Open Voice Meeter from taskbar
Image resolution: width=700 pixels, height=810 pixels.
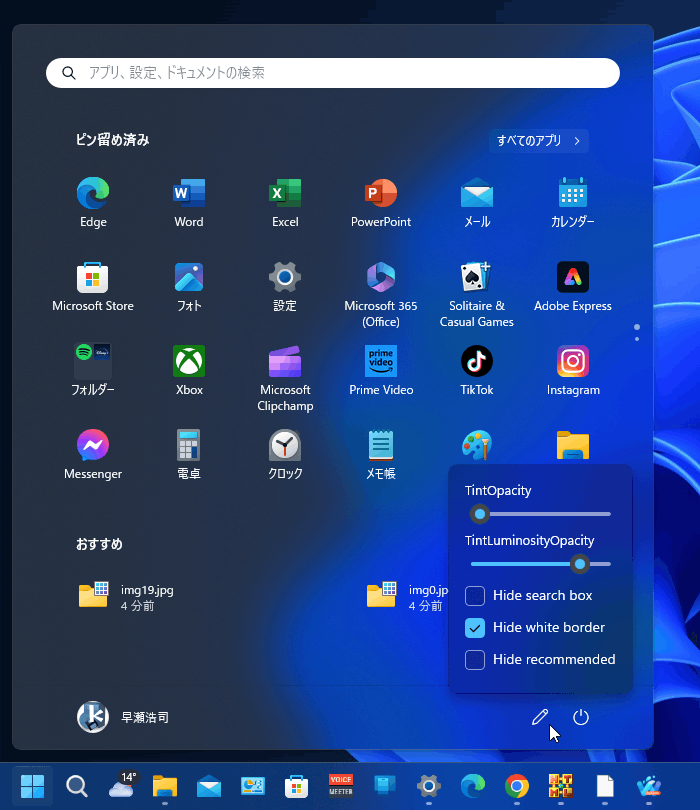(x=340, y=786)
